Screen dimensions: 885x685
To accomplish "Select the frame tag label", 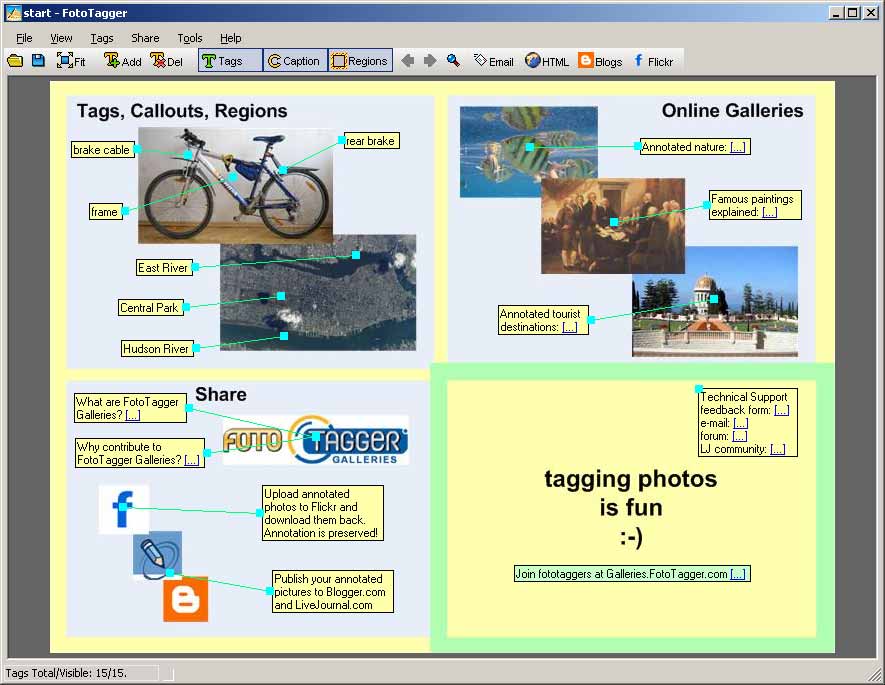I will (x=106, y=212).
